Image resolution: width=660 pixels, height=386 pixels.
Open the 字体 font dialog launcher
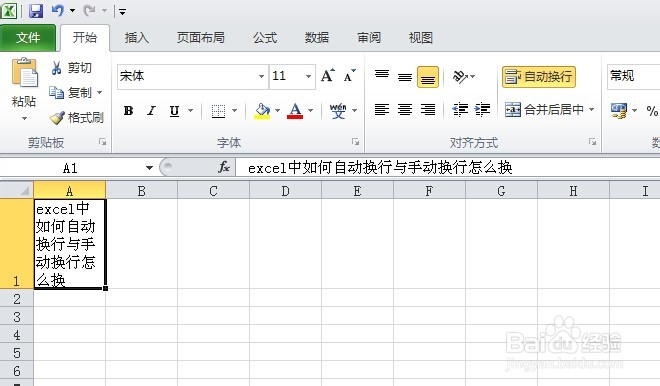pyautogui.click(x=356, y=142)
